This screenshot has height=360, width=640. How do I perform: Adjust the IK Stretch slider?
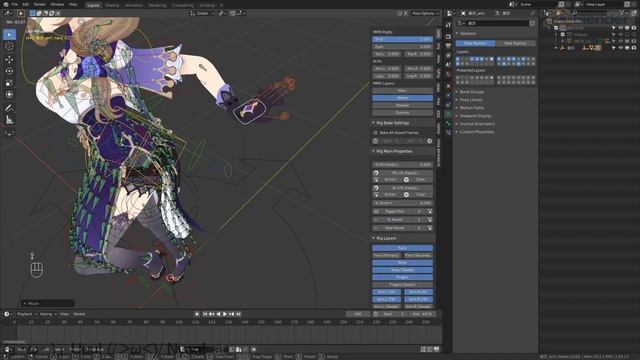point(402,203)
